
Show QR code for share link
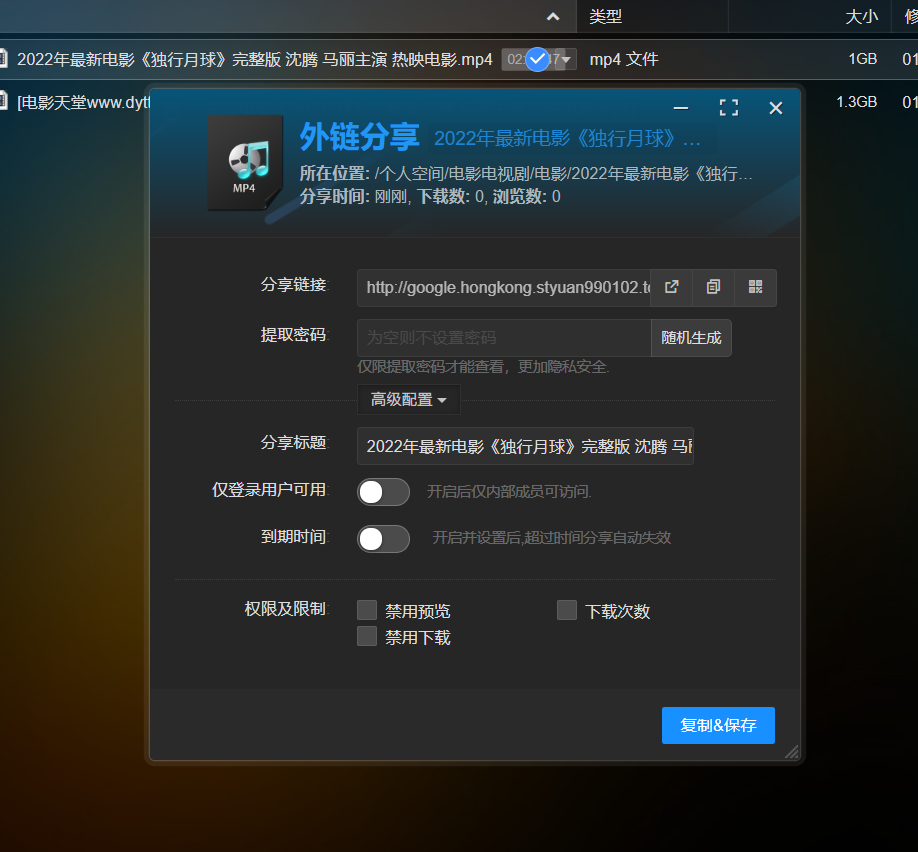click(755, 287)
